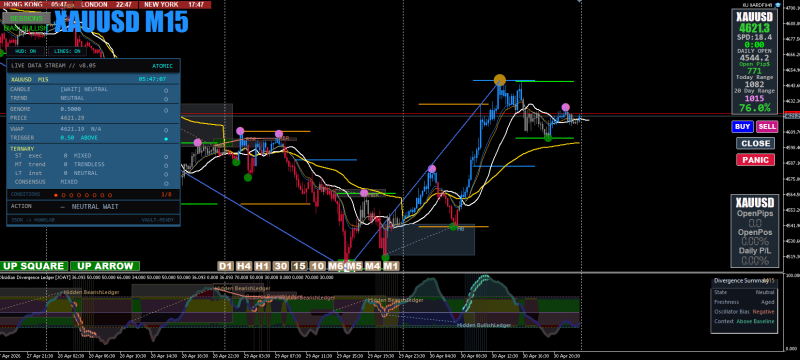Click the ST exec row indicator

click(166, 157)
